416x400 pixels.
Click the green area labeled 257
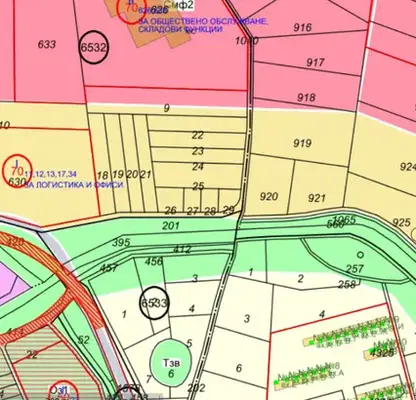click(x=355, y=269)
